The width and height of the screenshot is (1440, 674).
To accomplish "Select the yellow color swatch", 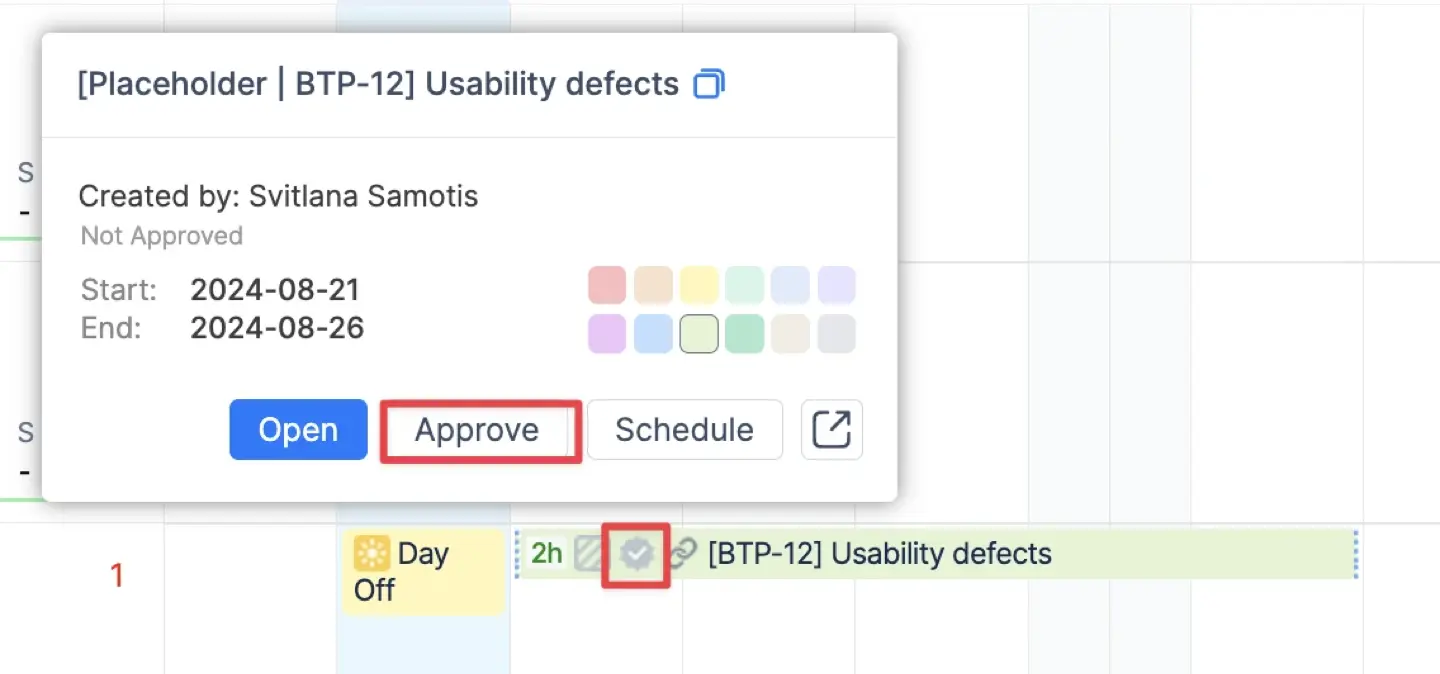I will [x=699, y=285].
